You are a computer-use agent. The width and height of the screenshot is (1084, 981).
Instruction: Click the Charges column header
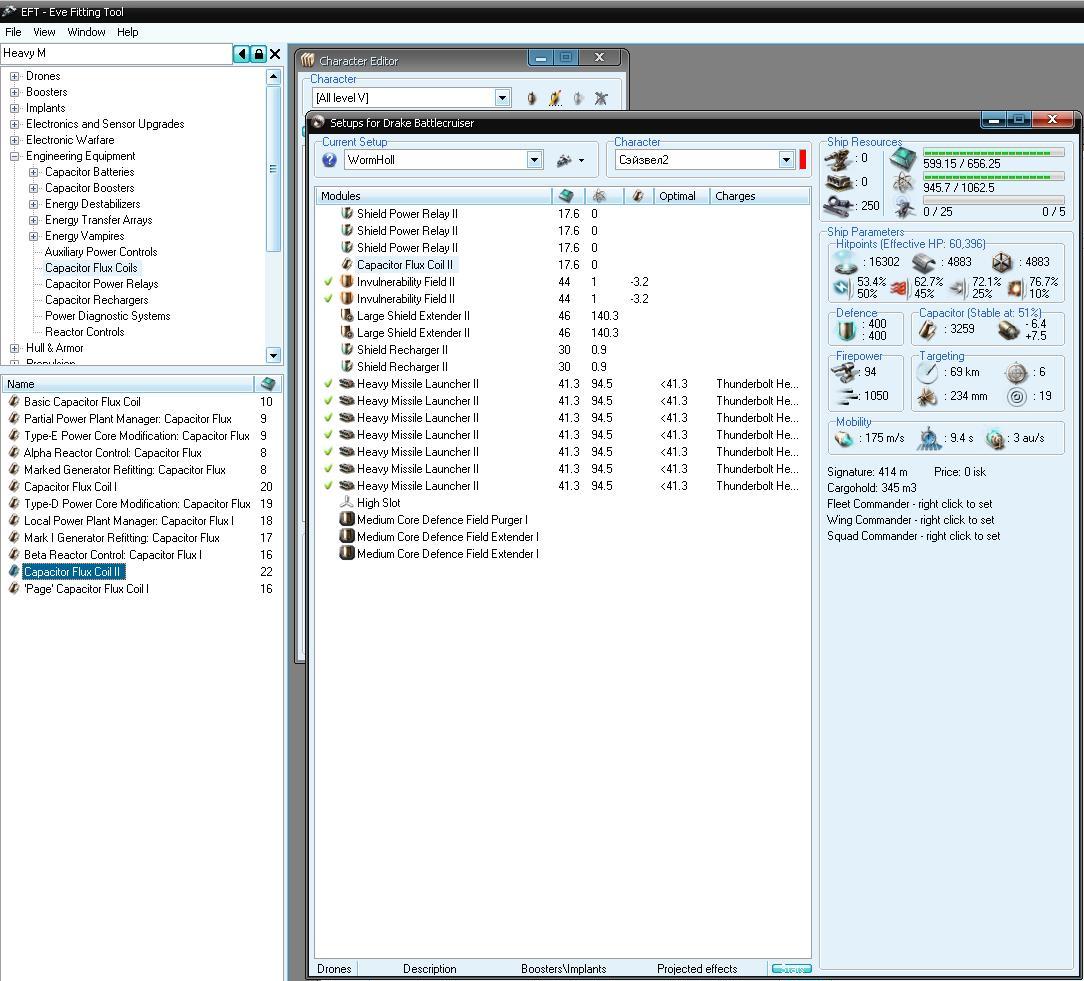(759, 196)
